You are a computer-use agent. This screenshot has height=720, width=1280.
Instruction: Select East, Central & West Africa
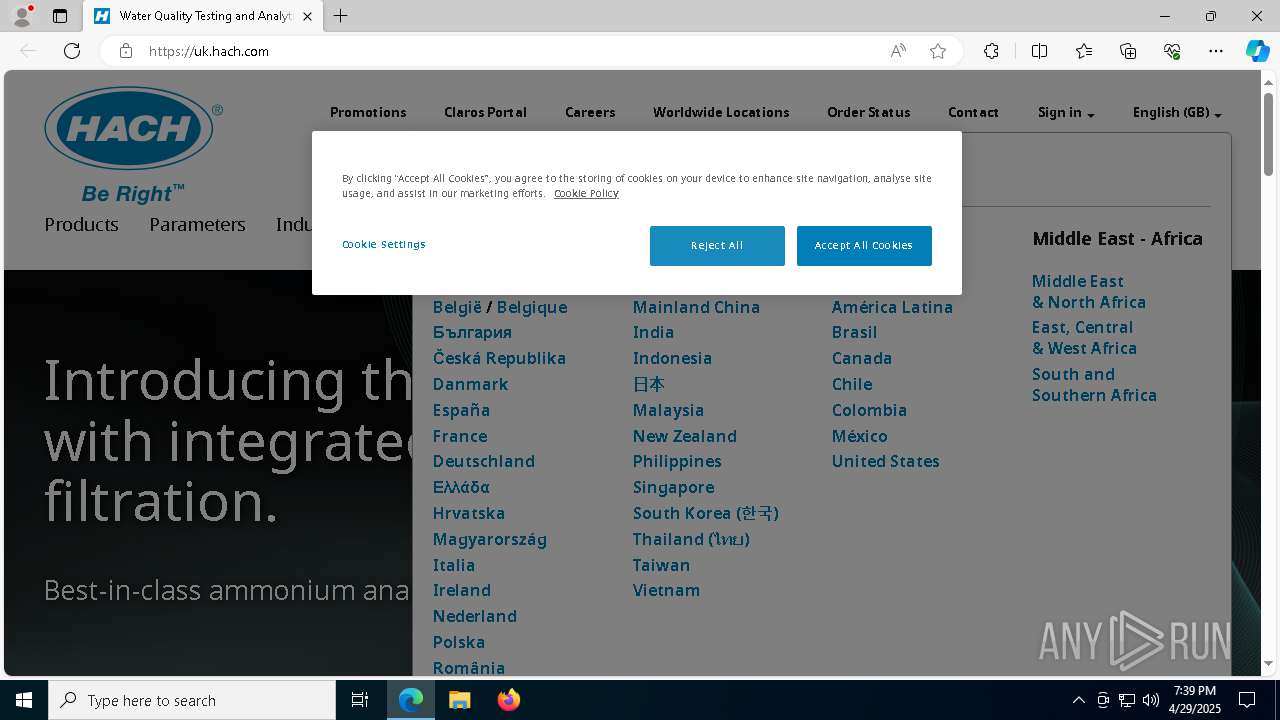click(x=1084, y=338)
